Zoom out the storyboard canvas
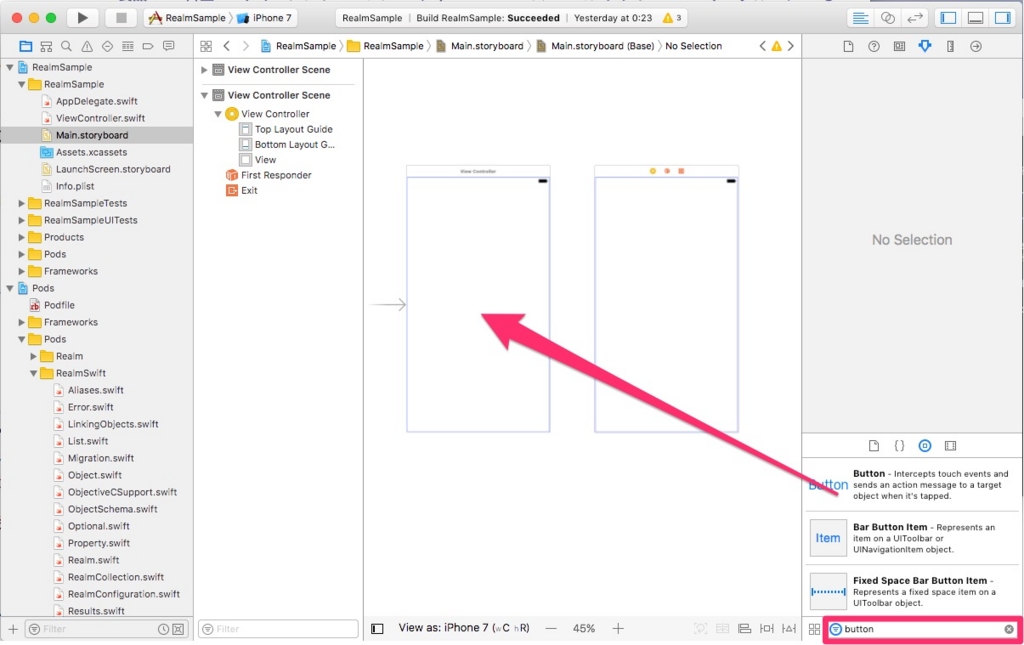 551,628
